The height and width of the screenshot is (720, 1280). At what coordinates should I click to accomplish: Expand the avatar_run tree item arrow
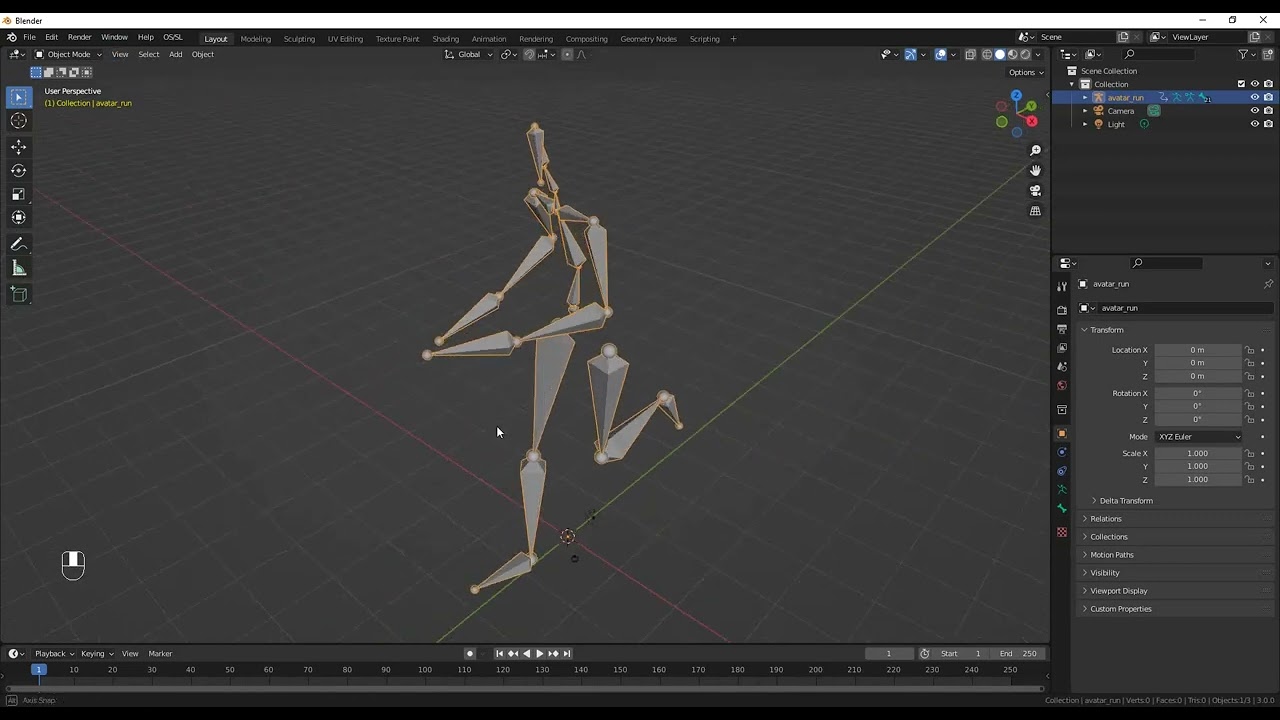pos(1085,98)
